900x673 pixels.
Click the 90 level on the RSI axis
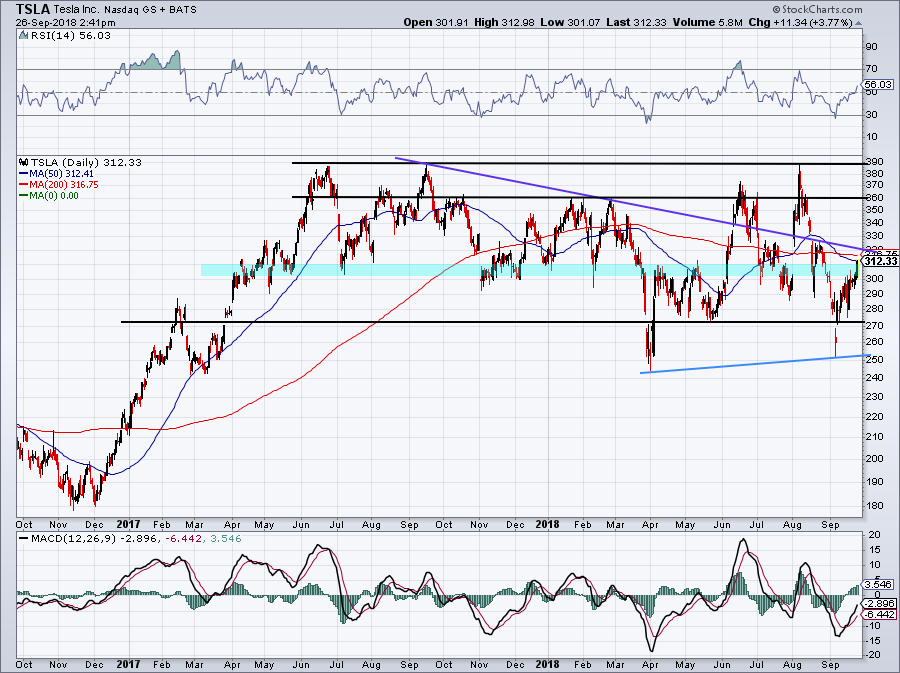pyautogui.click(x=872, y=47)
